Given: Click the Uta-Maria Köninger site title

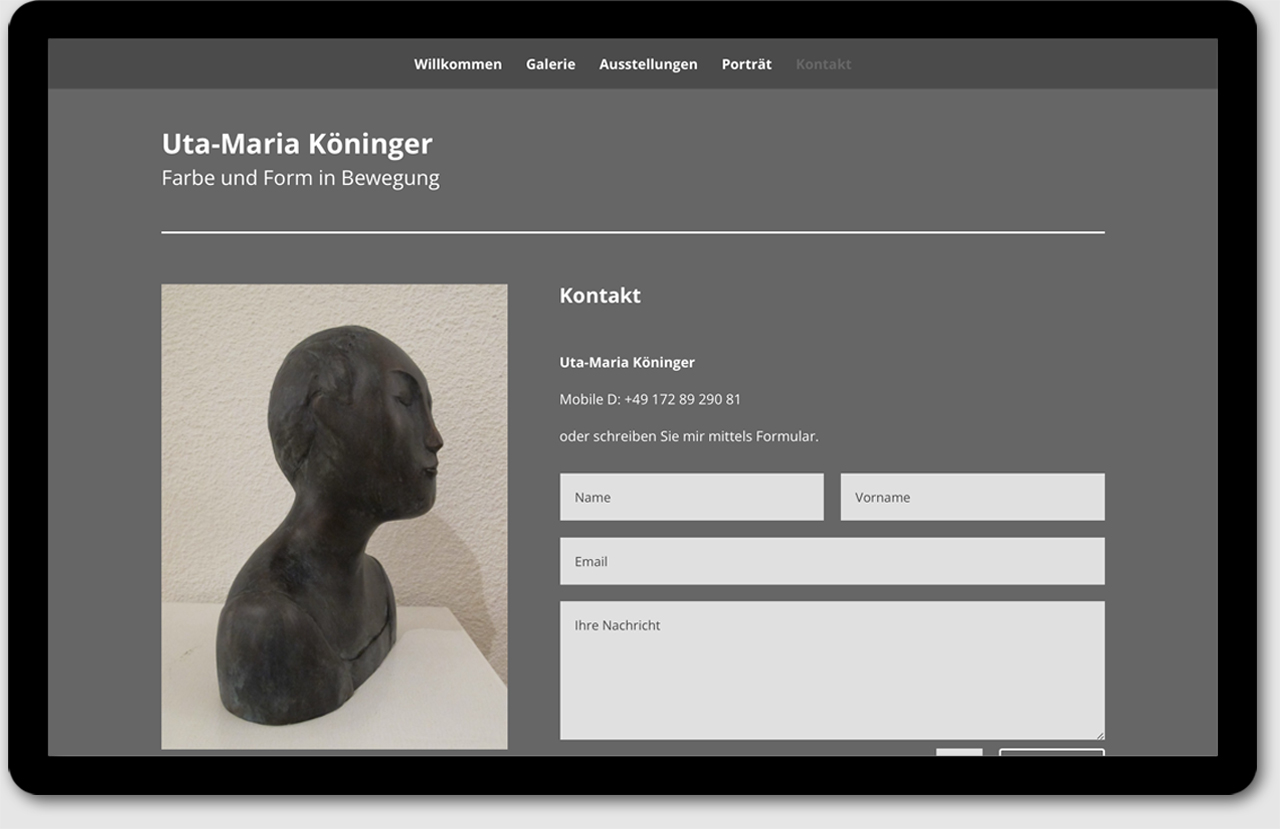Looking at the screenshot, I should coord(297,144).
